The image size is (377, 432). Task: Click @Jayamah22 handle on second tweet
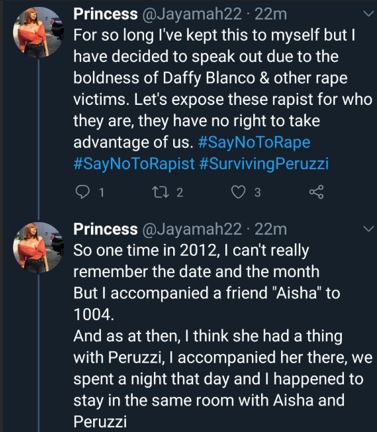tap(192, 229)
